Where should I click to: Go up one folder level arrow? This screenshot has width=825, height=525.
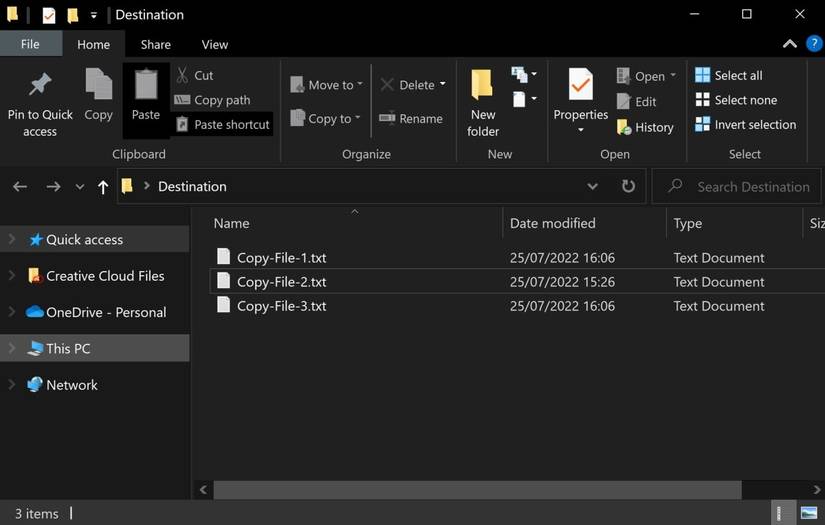103,187
